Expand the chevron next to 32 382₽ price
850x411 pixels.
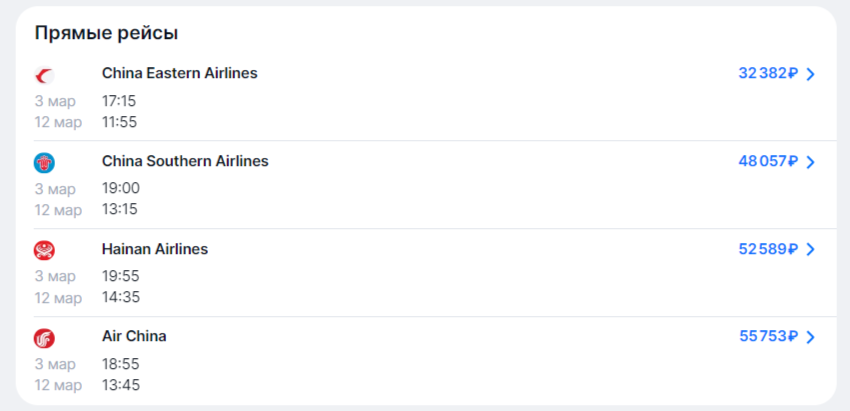pos(810,74)
